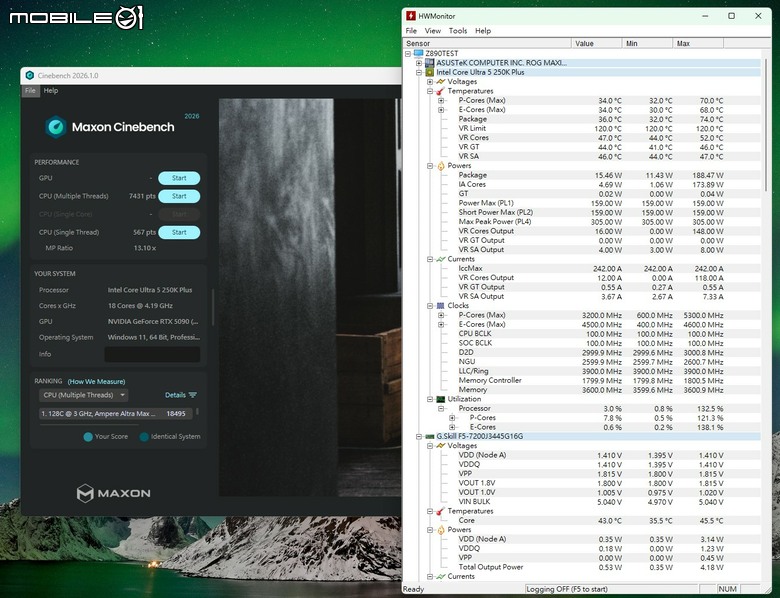Screen dimensions: 780x598
Task: Open HWMonitor Tools menu
Action: pos(458,31)
